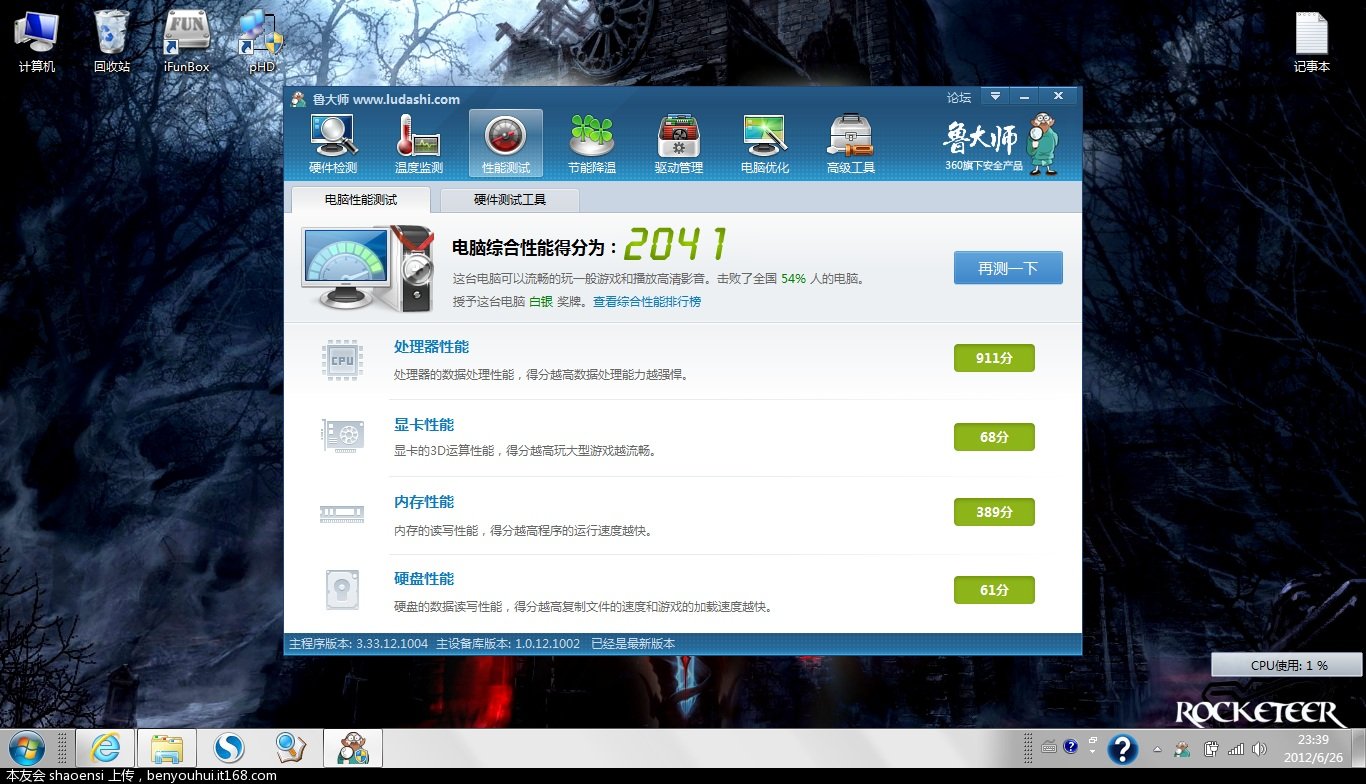Open the volume speaker tray icon
Viewport: 1366px width, 784px height.
click(1259, 748)
